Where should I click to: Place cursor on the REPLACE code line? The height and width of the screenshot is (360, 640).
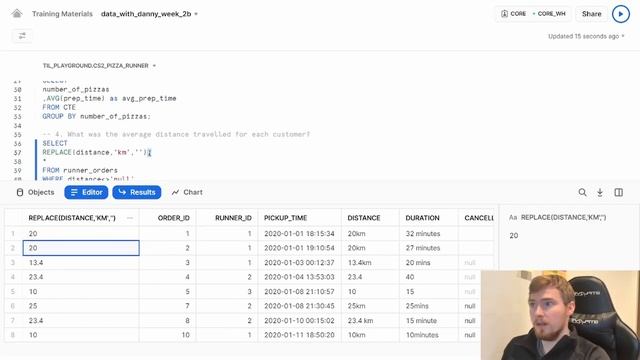coord(96,152)
